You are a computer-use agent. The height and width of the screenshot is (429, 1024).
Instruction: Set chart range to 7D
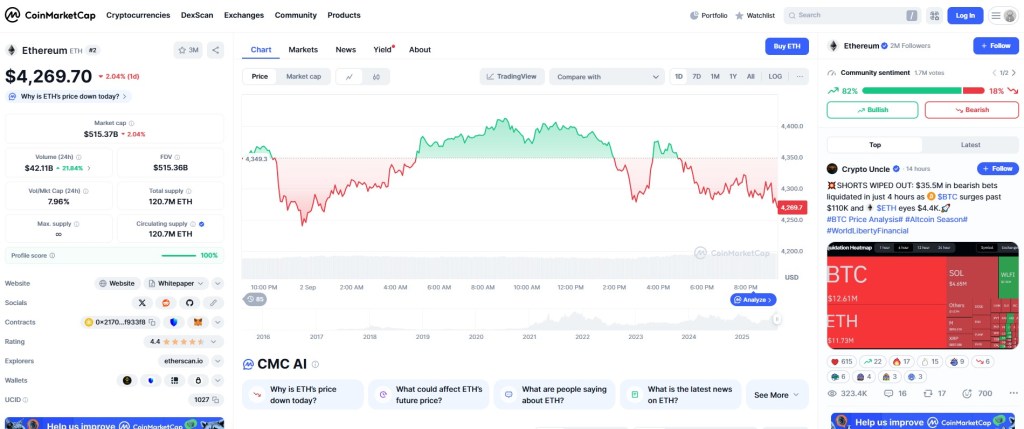click(697, 76)
